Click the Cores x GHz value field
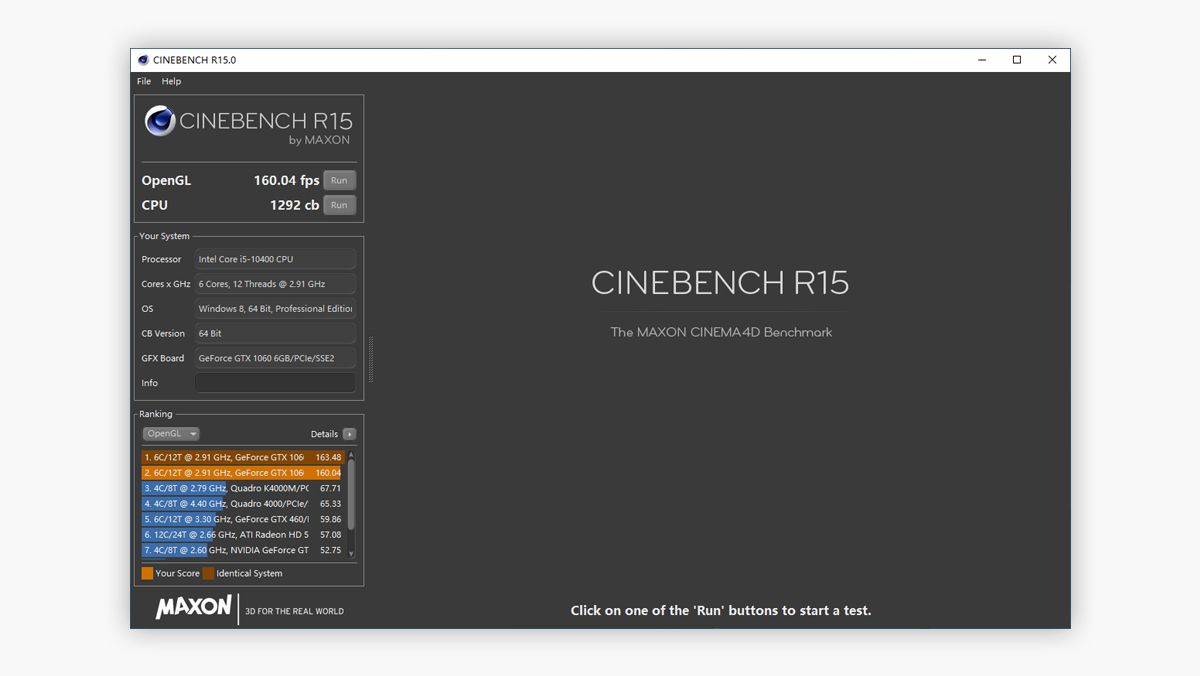 pos(275,284)
